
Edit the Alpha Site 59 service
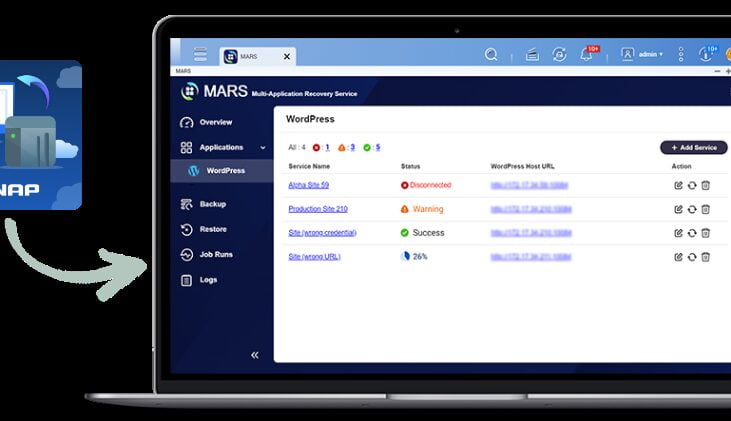[678, 186]
